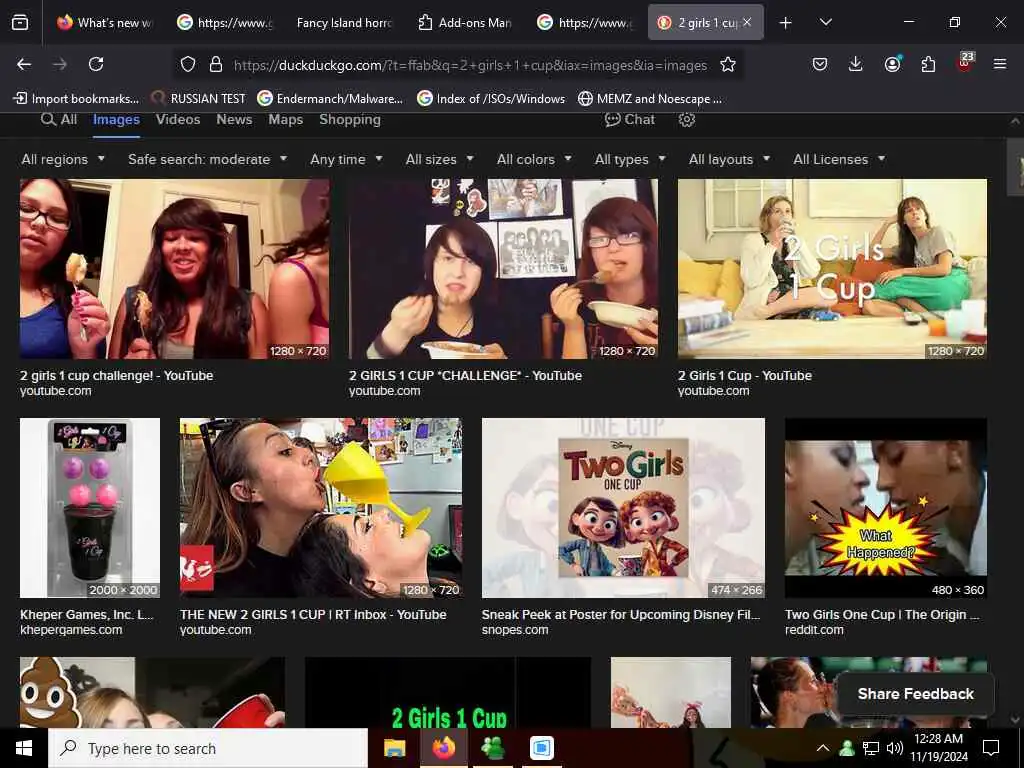Open the Index of /ISOs/Windows bookmark
Image resolution: width=1024 pixels, height=768 pixels.
[491, 99]
